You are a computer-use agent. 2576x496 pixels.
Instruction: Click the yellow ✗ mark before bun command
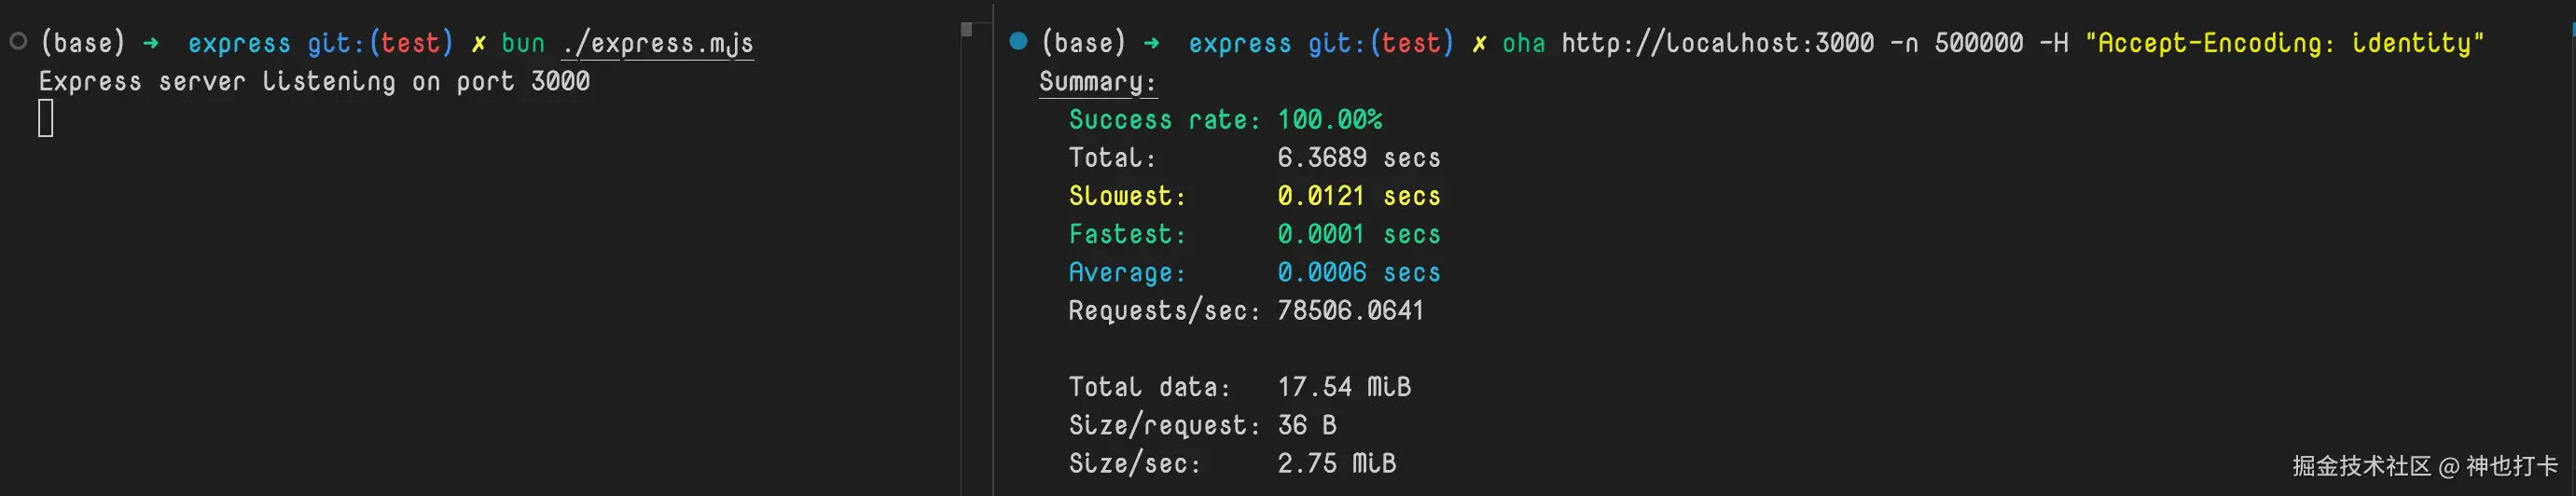point(479,43)
